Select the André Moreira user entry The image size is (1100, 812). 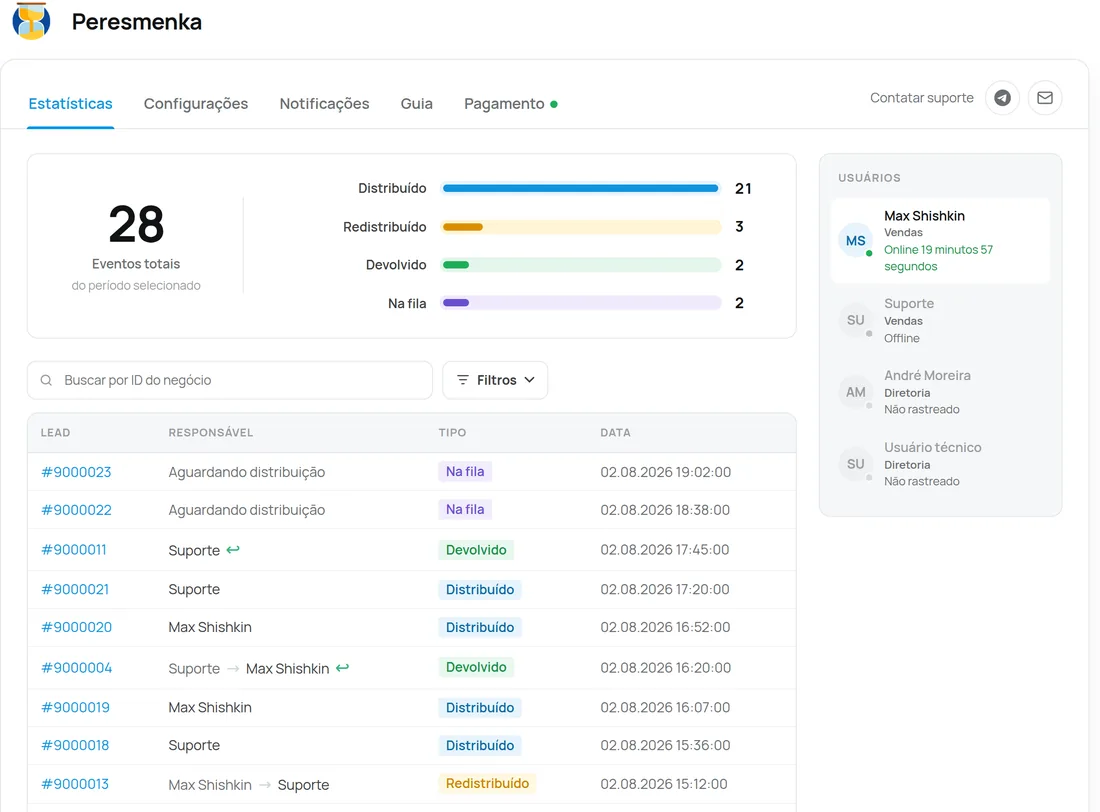click(940, 392)
